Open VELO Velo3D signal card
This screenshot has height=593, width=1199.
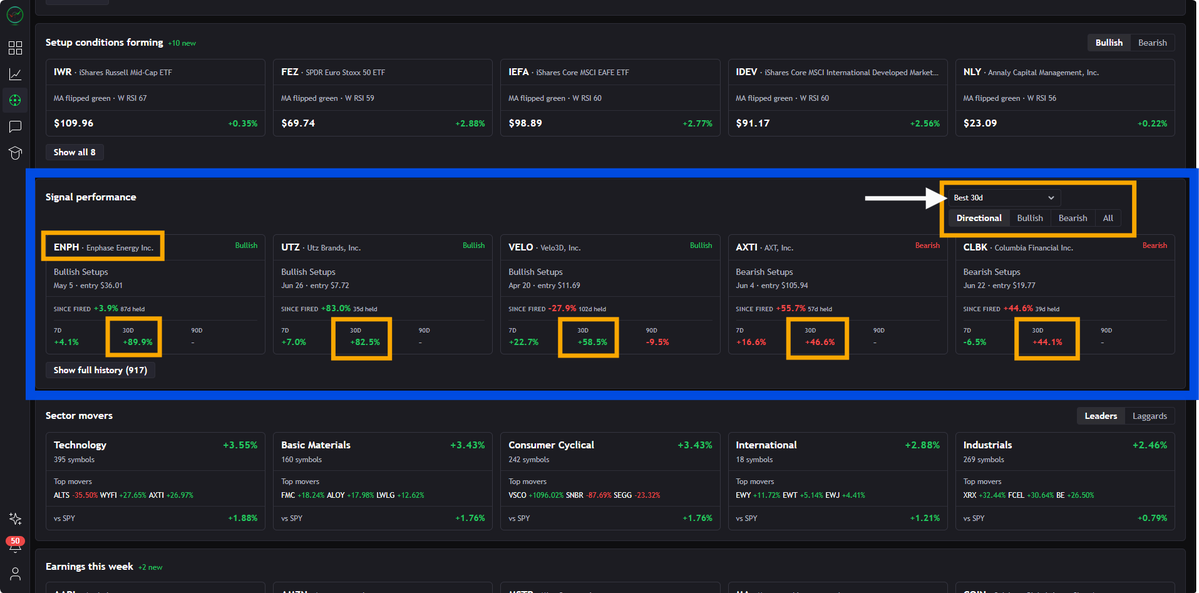click(610, 295)
